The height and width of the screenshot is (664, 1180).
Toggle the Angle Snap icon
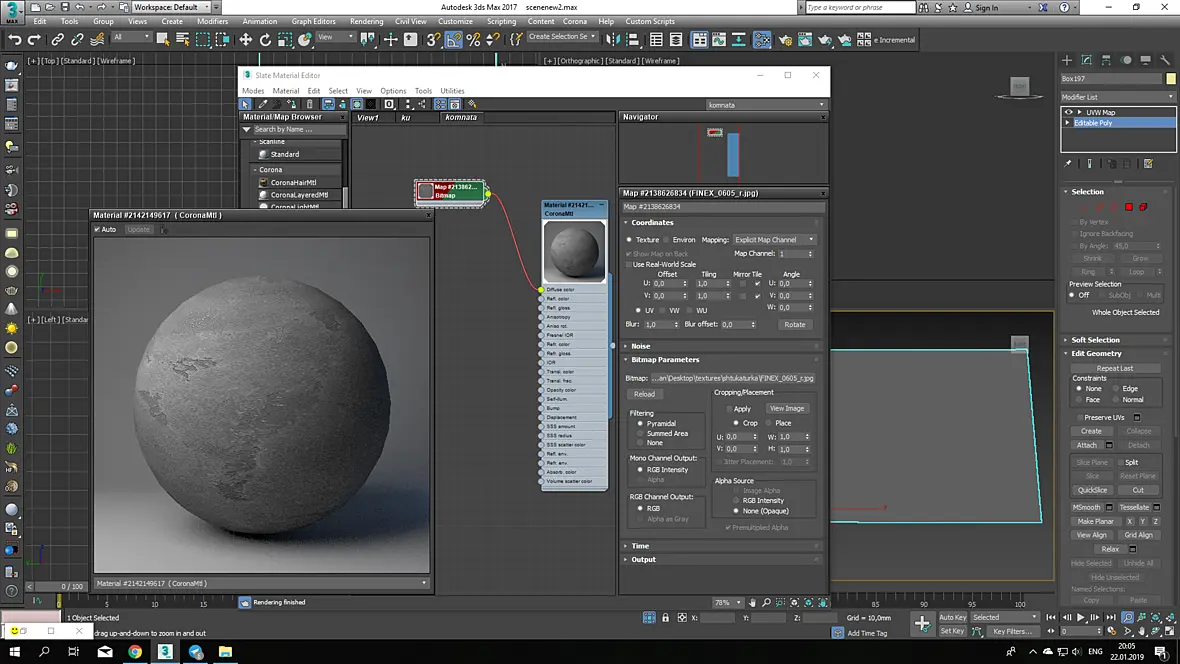point(454,39)
